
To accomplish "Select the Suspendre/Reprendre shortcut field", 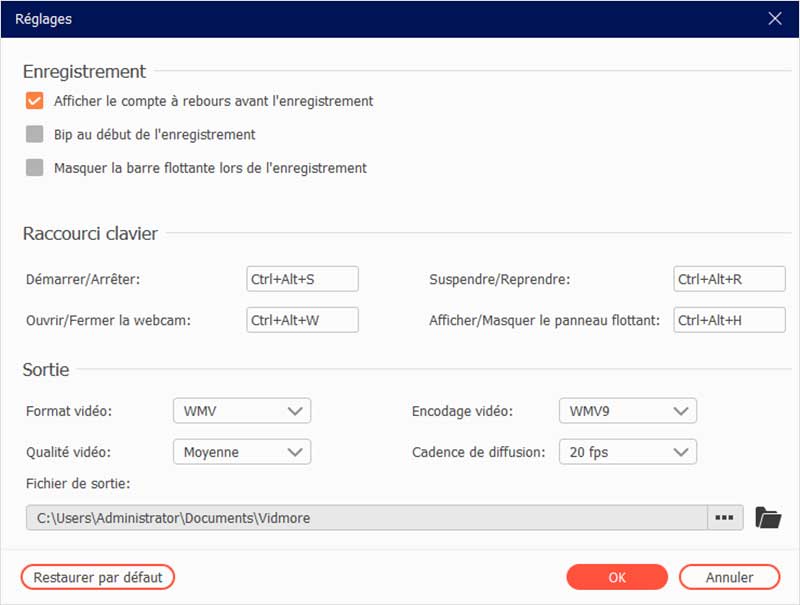I will pos(729,279).
